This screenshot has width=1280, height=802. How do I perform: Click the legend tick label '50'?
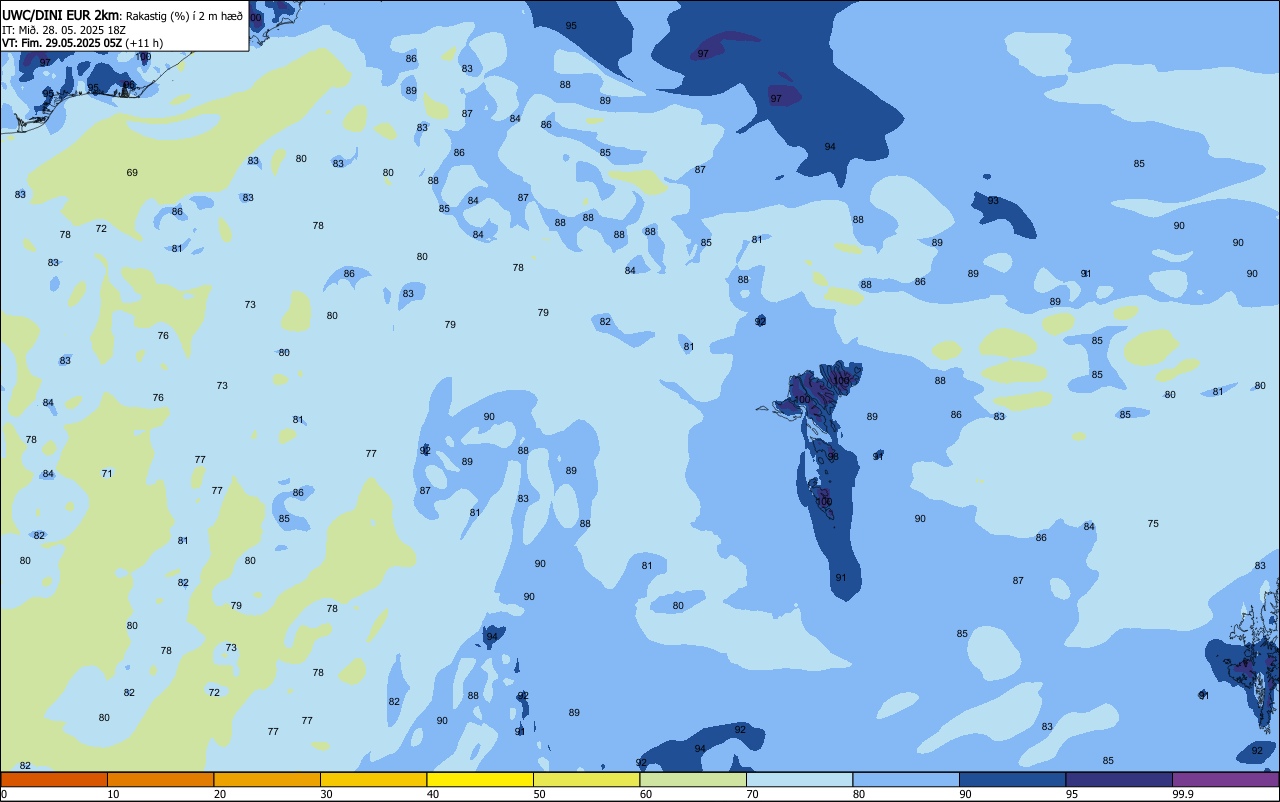point(539,794)
